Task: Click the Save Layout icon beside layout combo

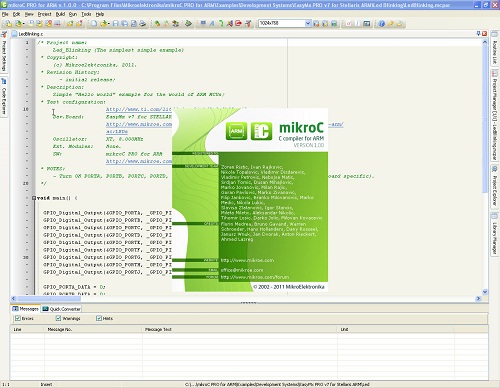Action: click(316, 23)
